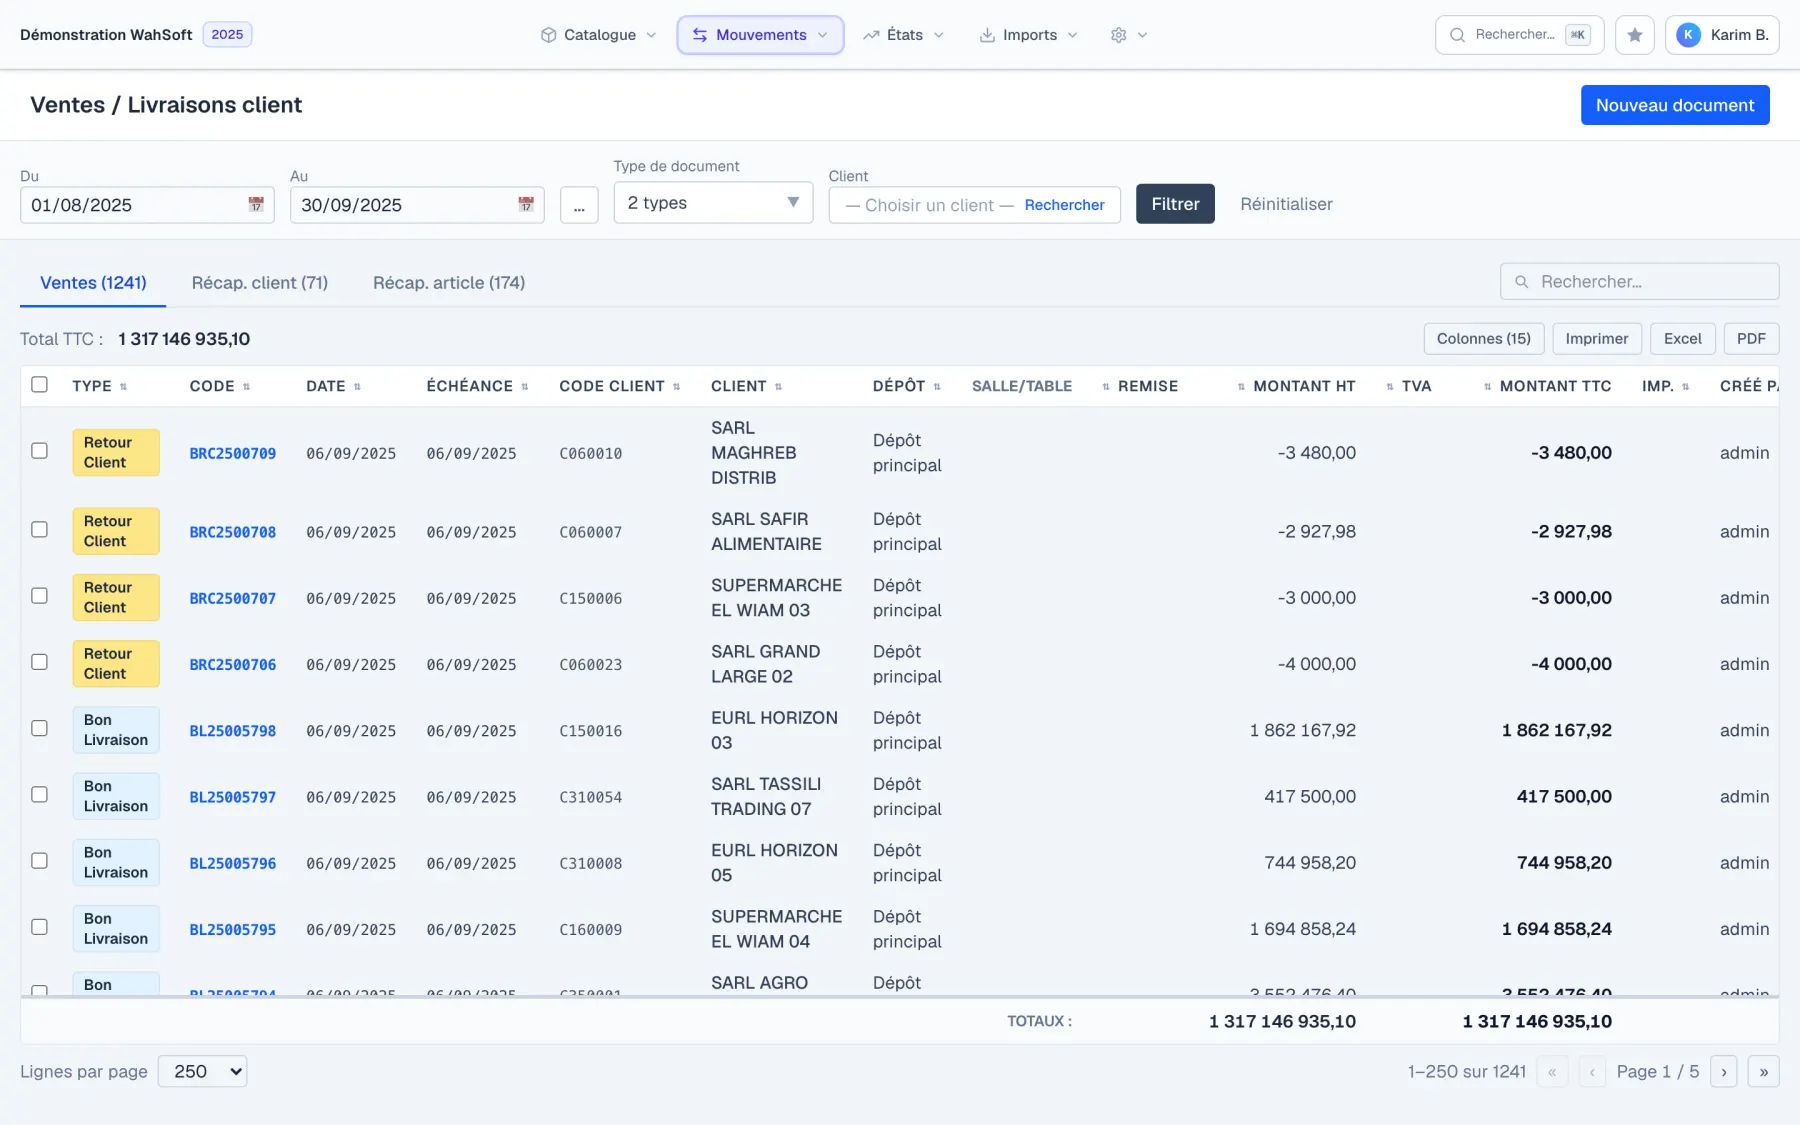Open calendar picker for Au date
The height and width of the screenshot is (1125, 1800).
tap(526, 204)
